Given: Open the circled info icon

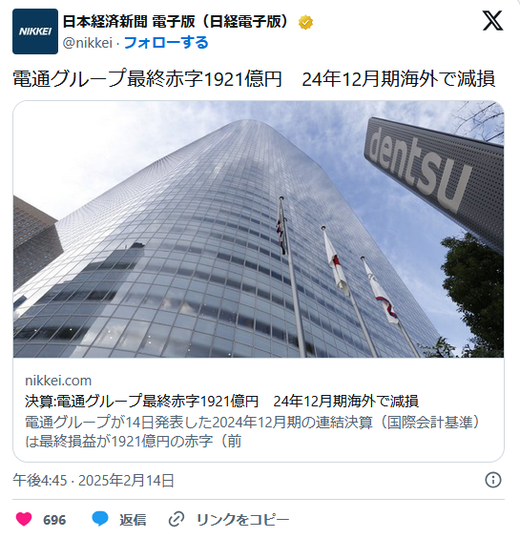Looking at the screenshot, I should point(493,480).
